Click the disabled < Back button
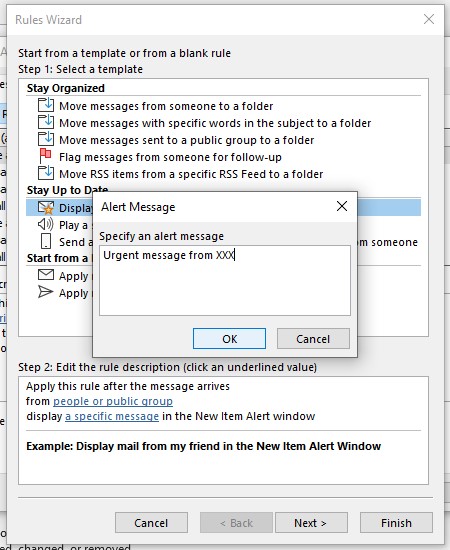 point(236,523)
